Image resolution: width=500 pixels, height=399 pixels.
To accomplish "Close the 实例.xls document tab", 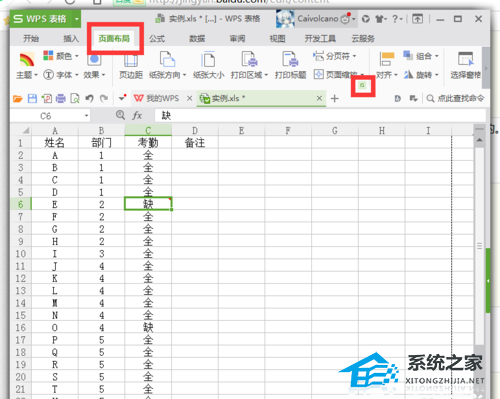I will click(319, 98).
